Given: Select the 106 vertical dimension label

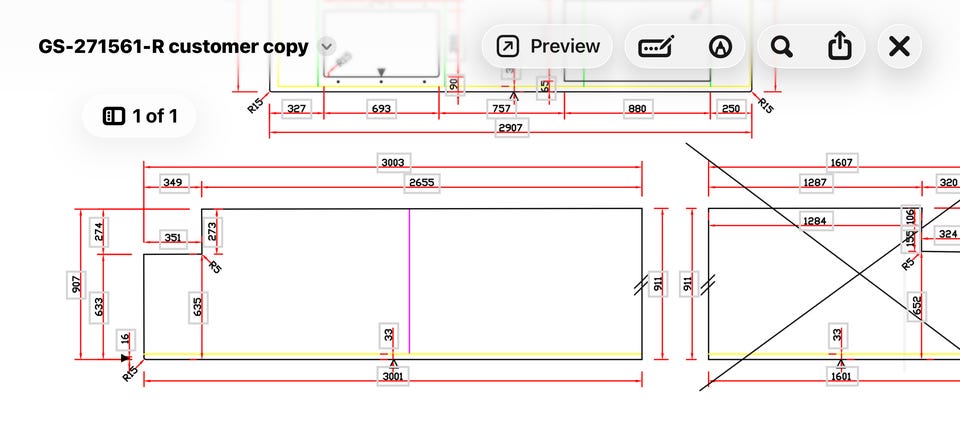Looking at the screenshot, I should pyautogui.click(x=910, y=217).
